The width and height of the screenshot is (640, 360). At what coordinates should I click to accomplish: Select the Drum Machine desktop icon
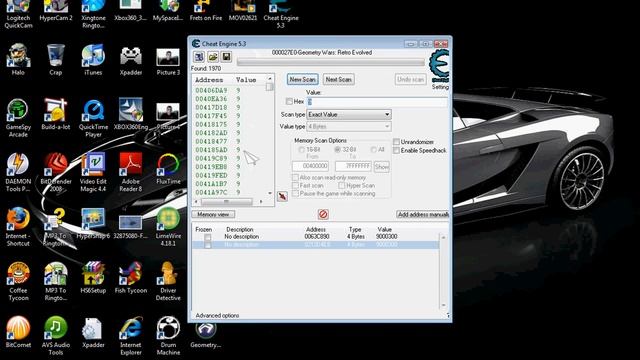tap(168, 336)
